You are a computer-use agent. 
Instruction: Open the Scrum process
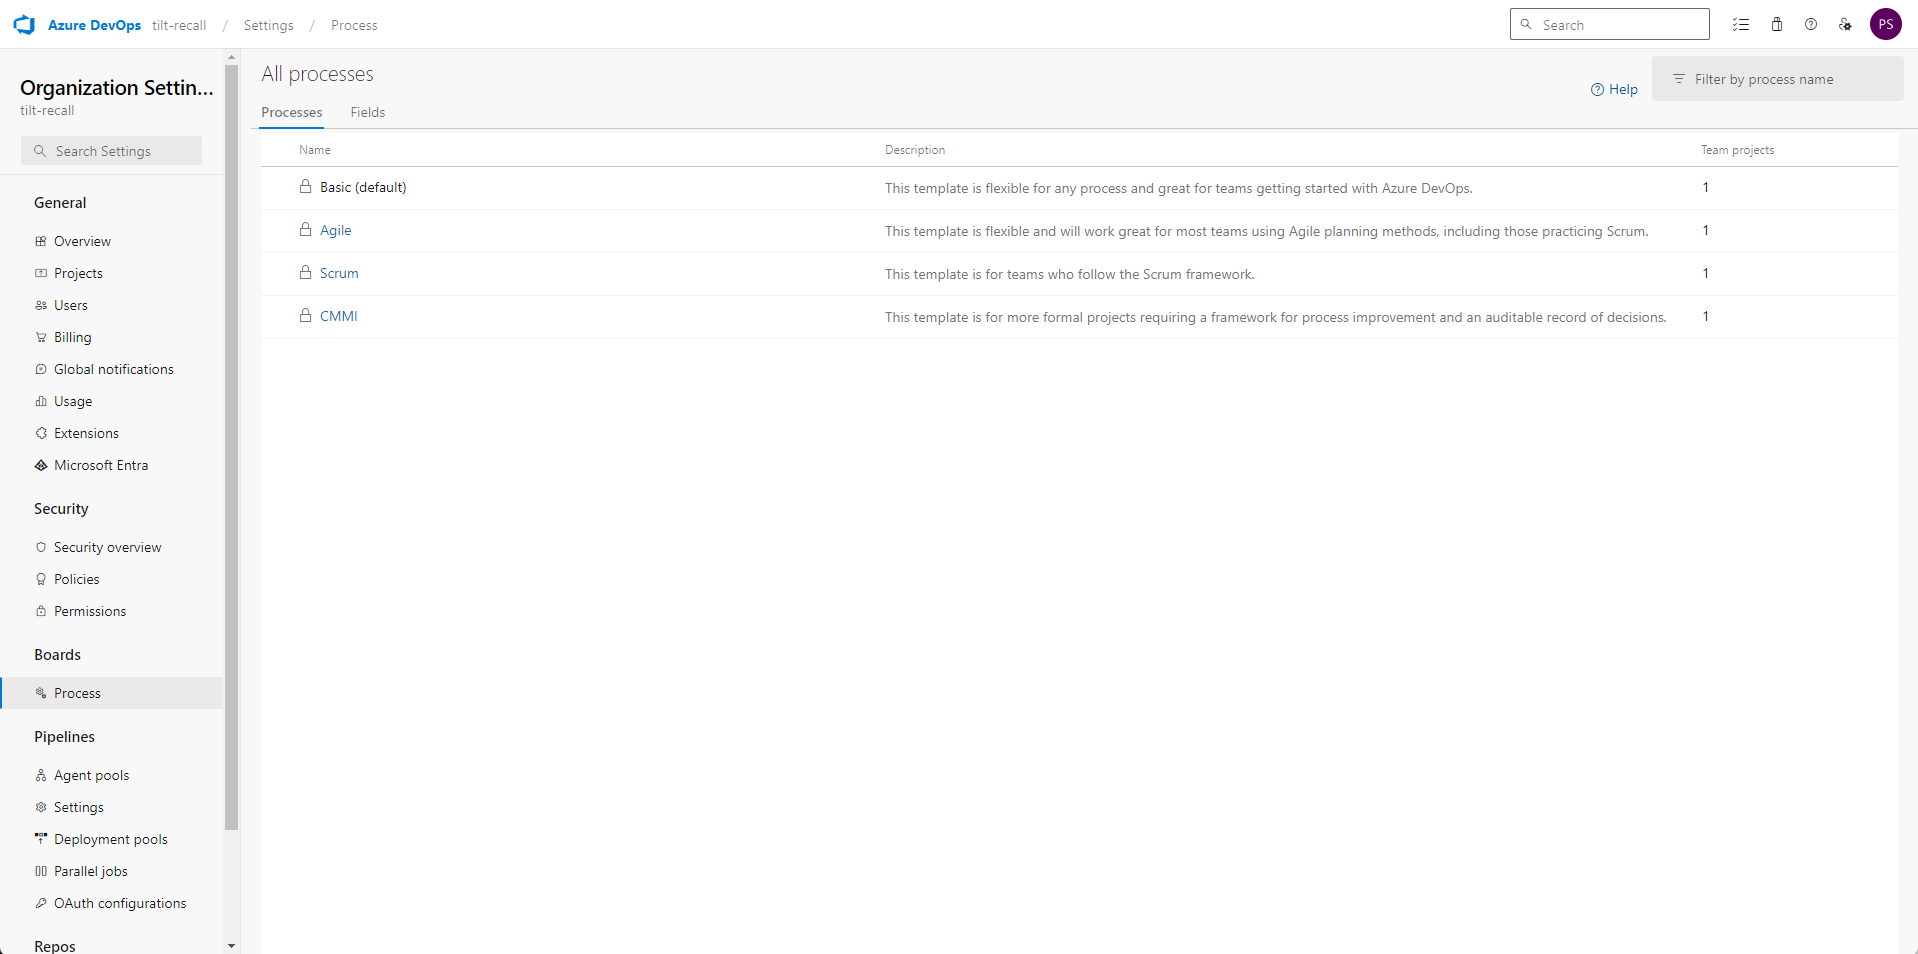339,273
